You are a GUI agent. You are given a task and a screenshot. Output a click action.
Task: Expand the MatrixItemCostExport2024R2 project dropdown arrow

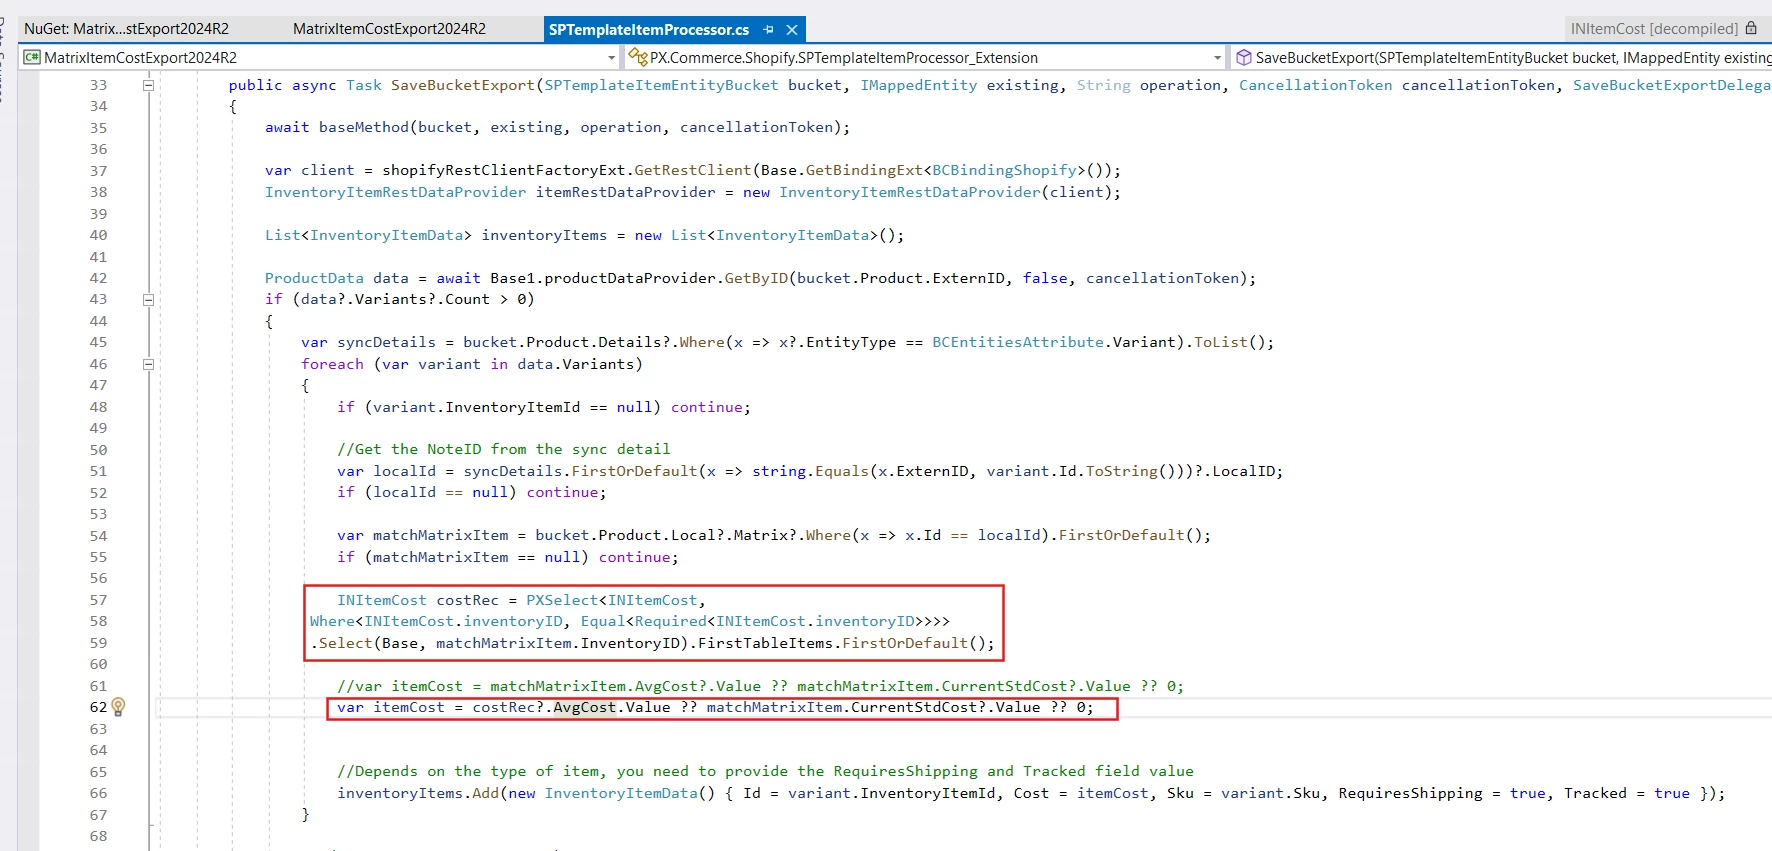click(x=612, y=58)
